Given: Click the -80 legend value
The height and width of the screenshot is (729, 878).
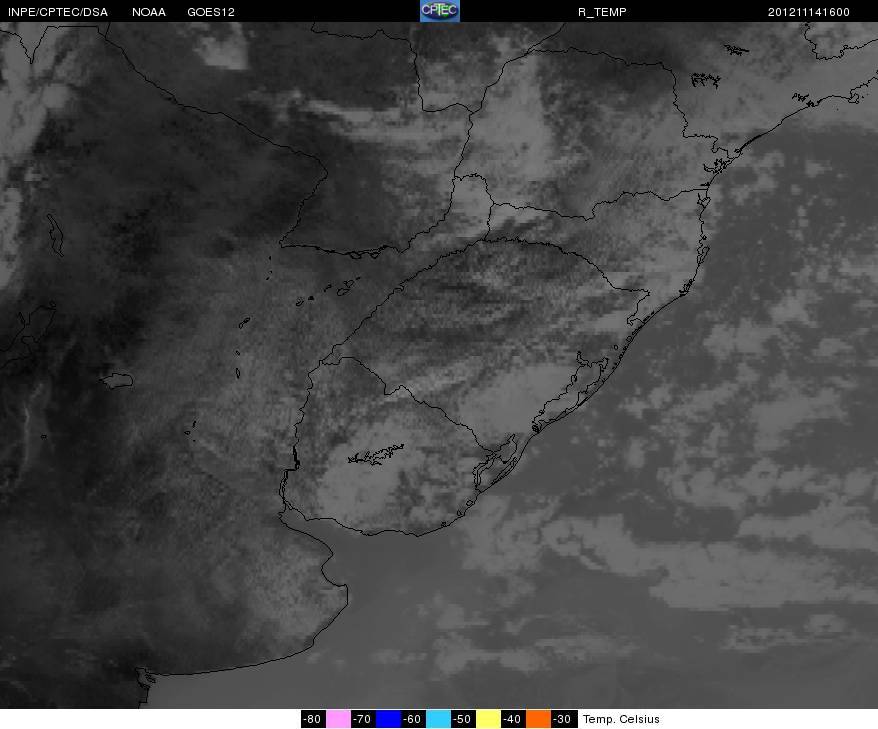Looking at the screenshot, I should [x=313, y=719].
